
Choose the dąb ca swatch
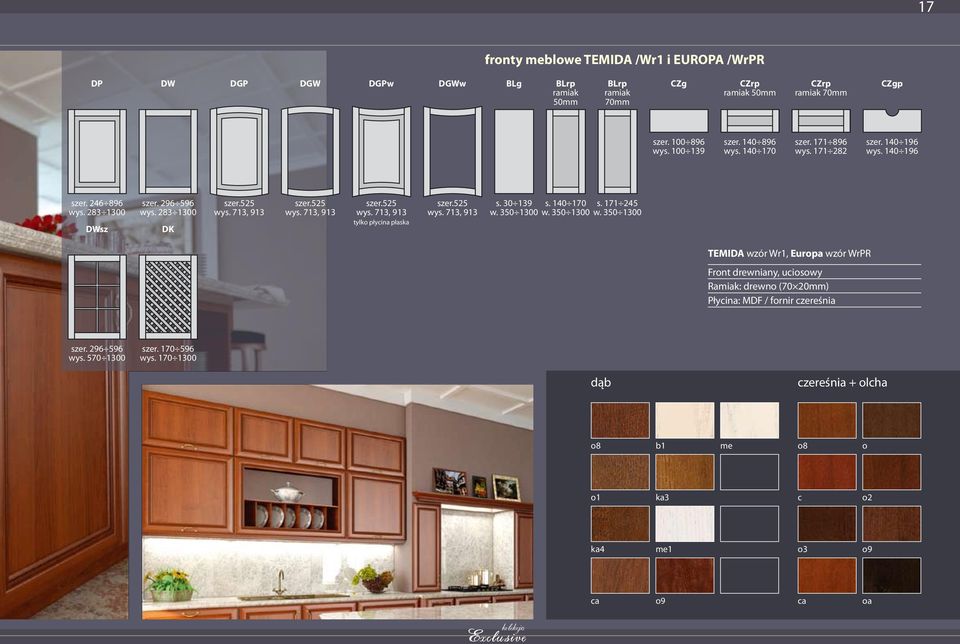point(620,575)
